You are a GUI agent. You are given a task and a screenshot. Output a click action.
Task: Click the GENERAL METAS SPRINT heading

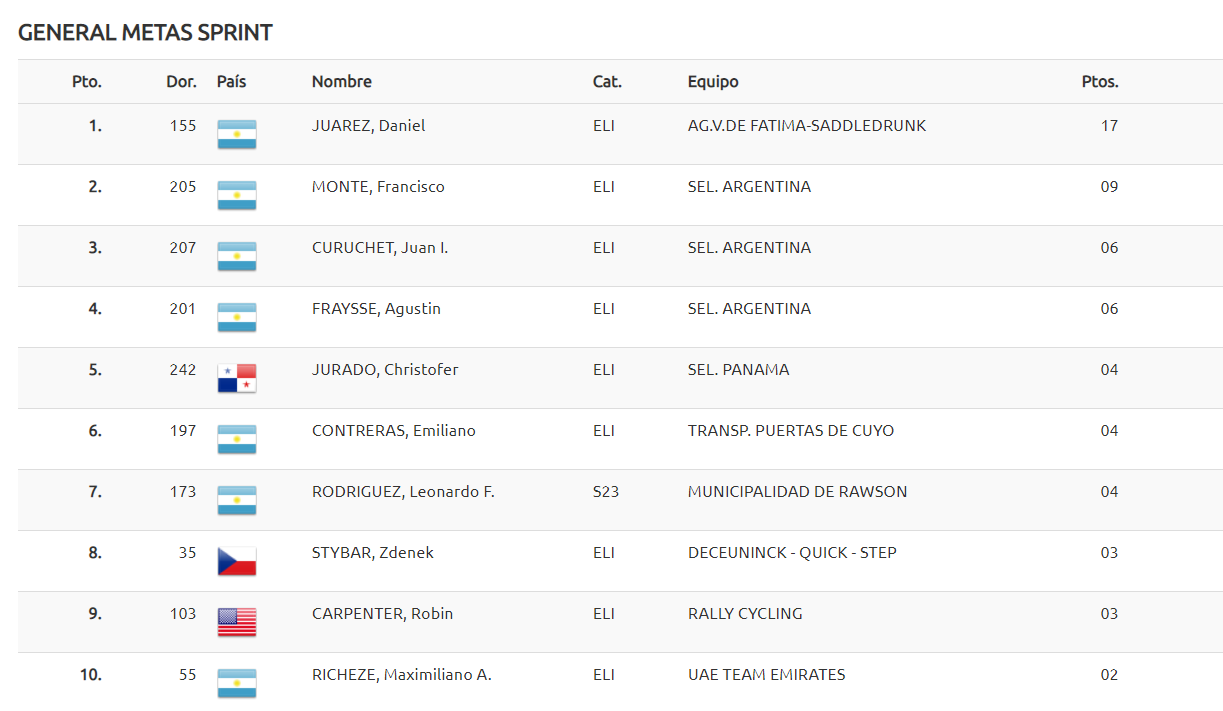(146, 33)
